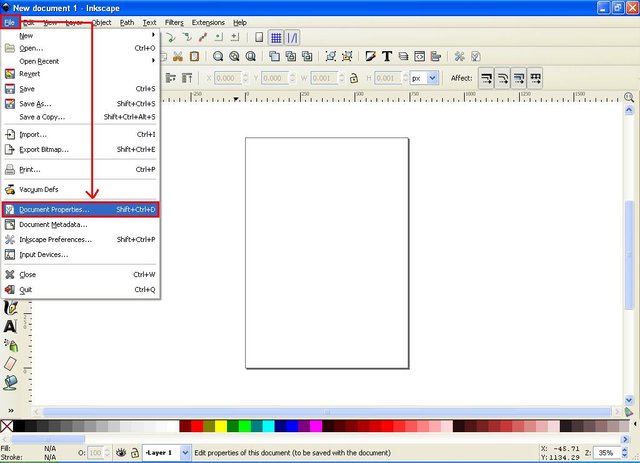Click palette scrollbar right arrow

pyautogui.click(x=625, y=439)
